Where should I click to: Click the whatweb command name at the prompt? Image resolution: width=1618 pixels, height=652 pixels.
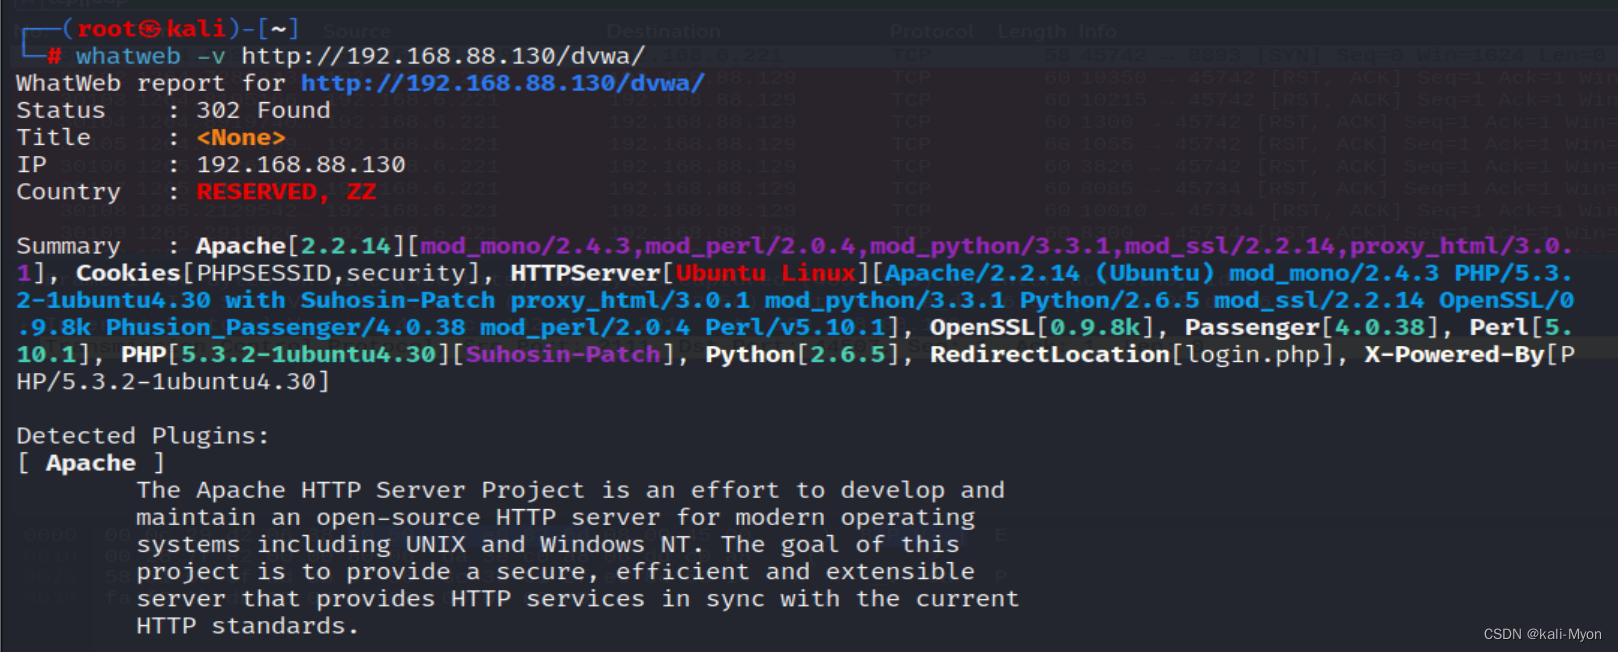click(x=128, y=56)
